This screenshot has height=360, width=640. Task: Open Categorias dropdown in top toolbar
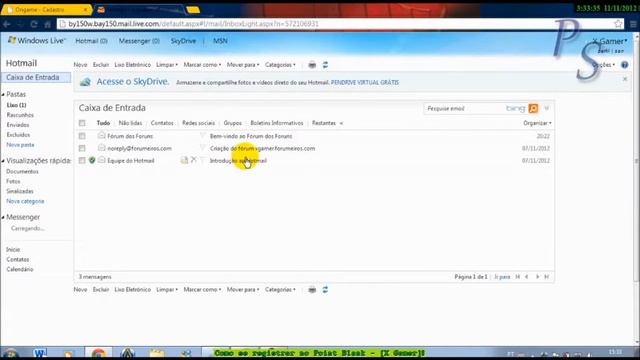point(280,65)
